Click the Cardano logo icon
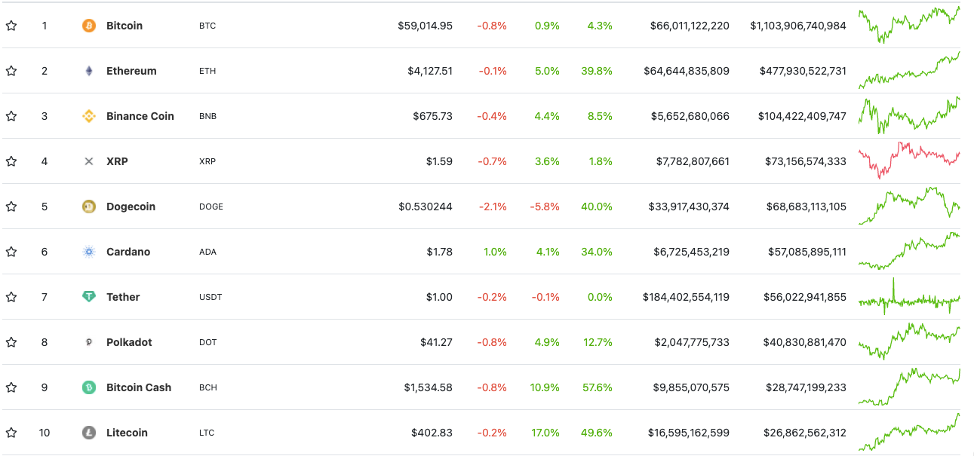Image resolution: width=974 pixels, height=456 pixels. point(89,252)
